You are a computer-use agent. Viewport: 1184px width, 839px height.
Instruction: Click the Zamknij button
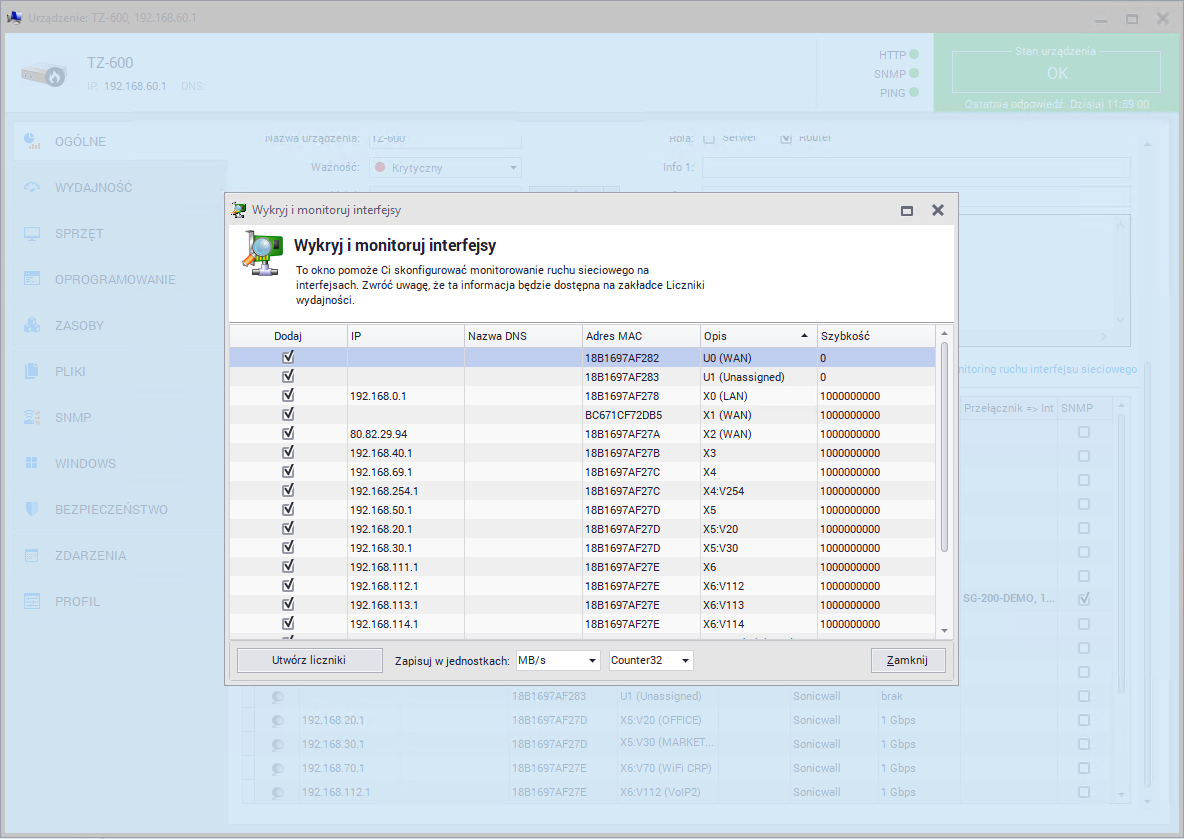click(908, 660)
